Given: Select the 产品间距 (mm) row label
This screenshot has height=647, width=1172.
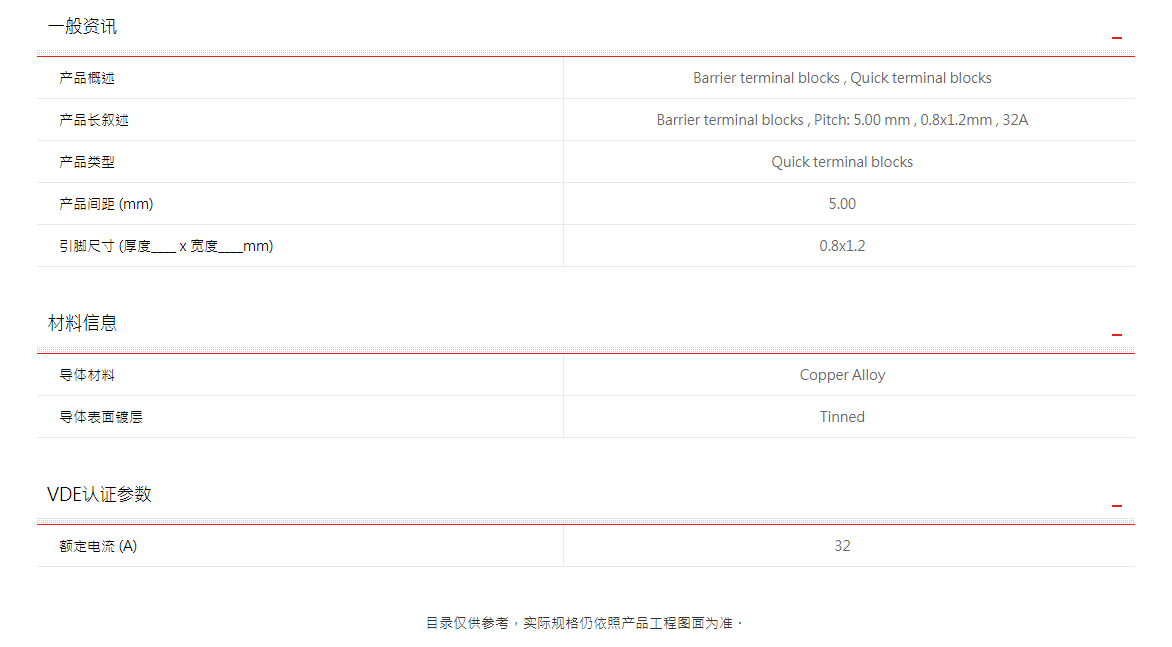Looking at the screenshot, I should pyautogui.click(x=106, y=204).
